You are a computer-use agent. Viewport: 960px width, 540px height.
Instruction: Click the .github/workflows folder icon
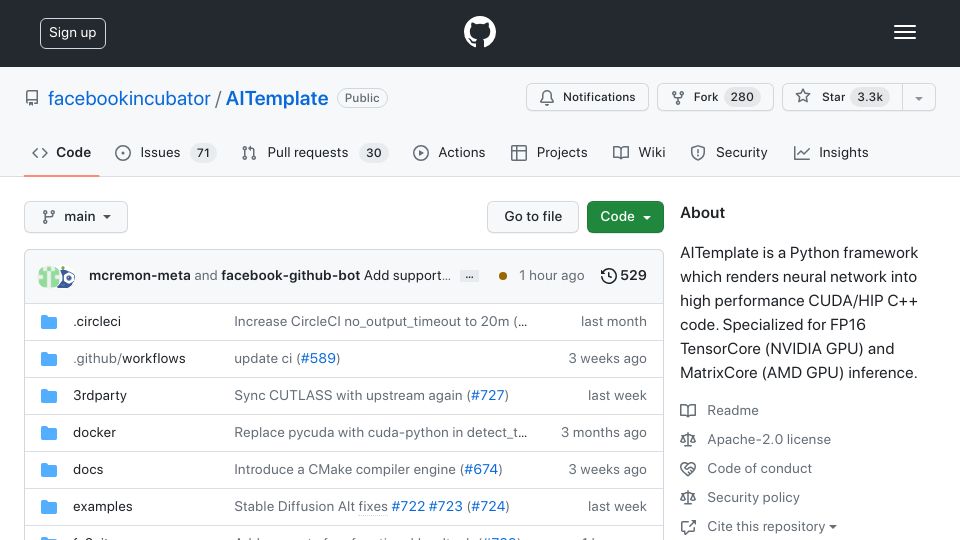[49, 359]
